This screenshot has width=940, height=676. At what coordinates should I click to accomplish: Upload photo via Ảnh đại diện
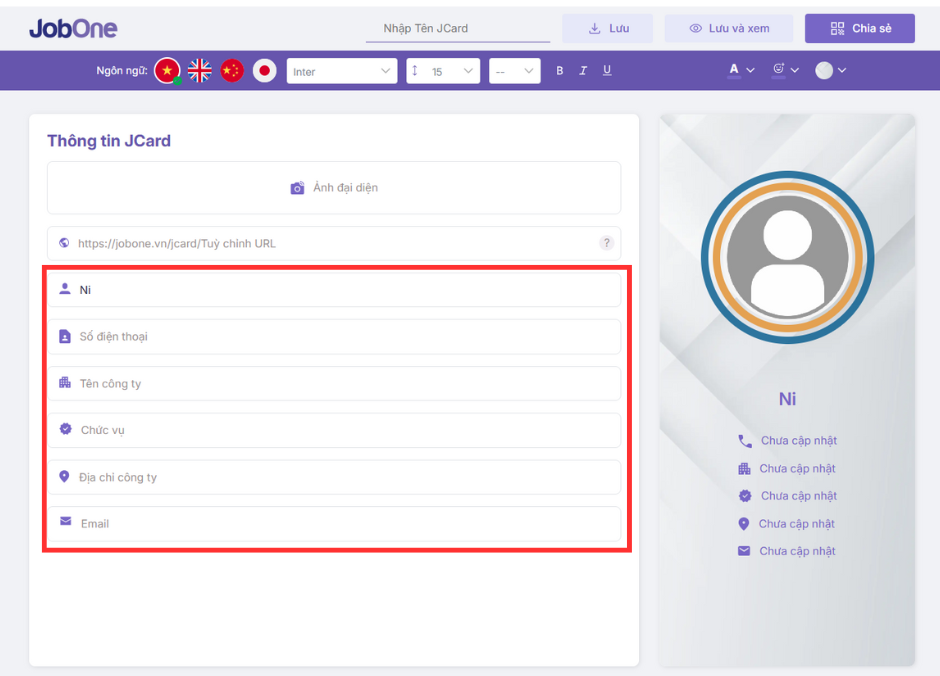click(x=334, y=188)
